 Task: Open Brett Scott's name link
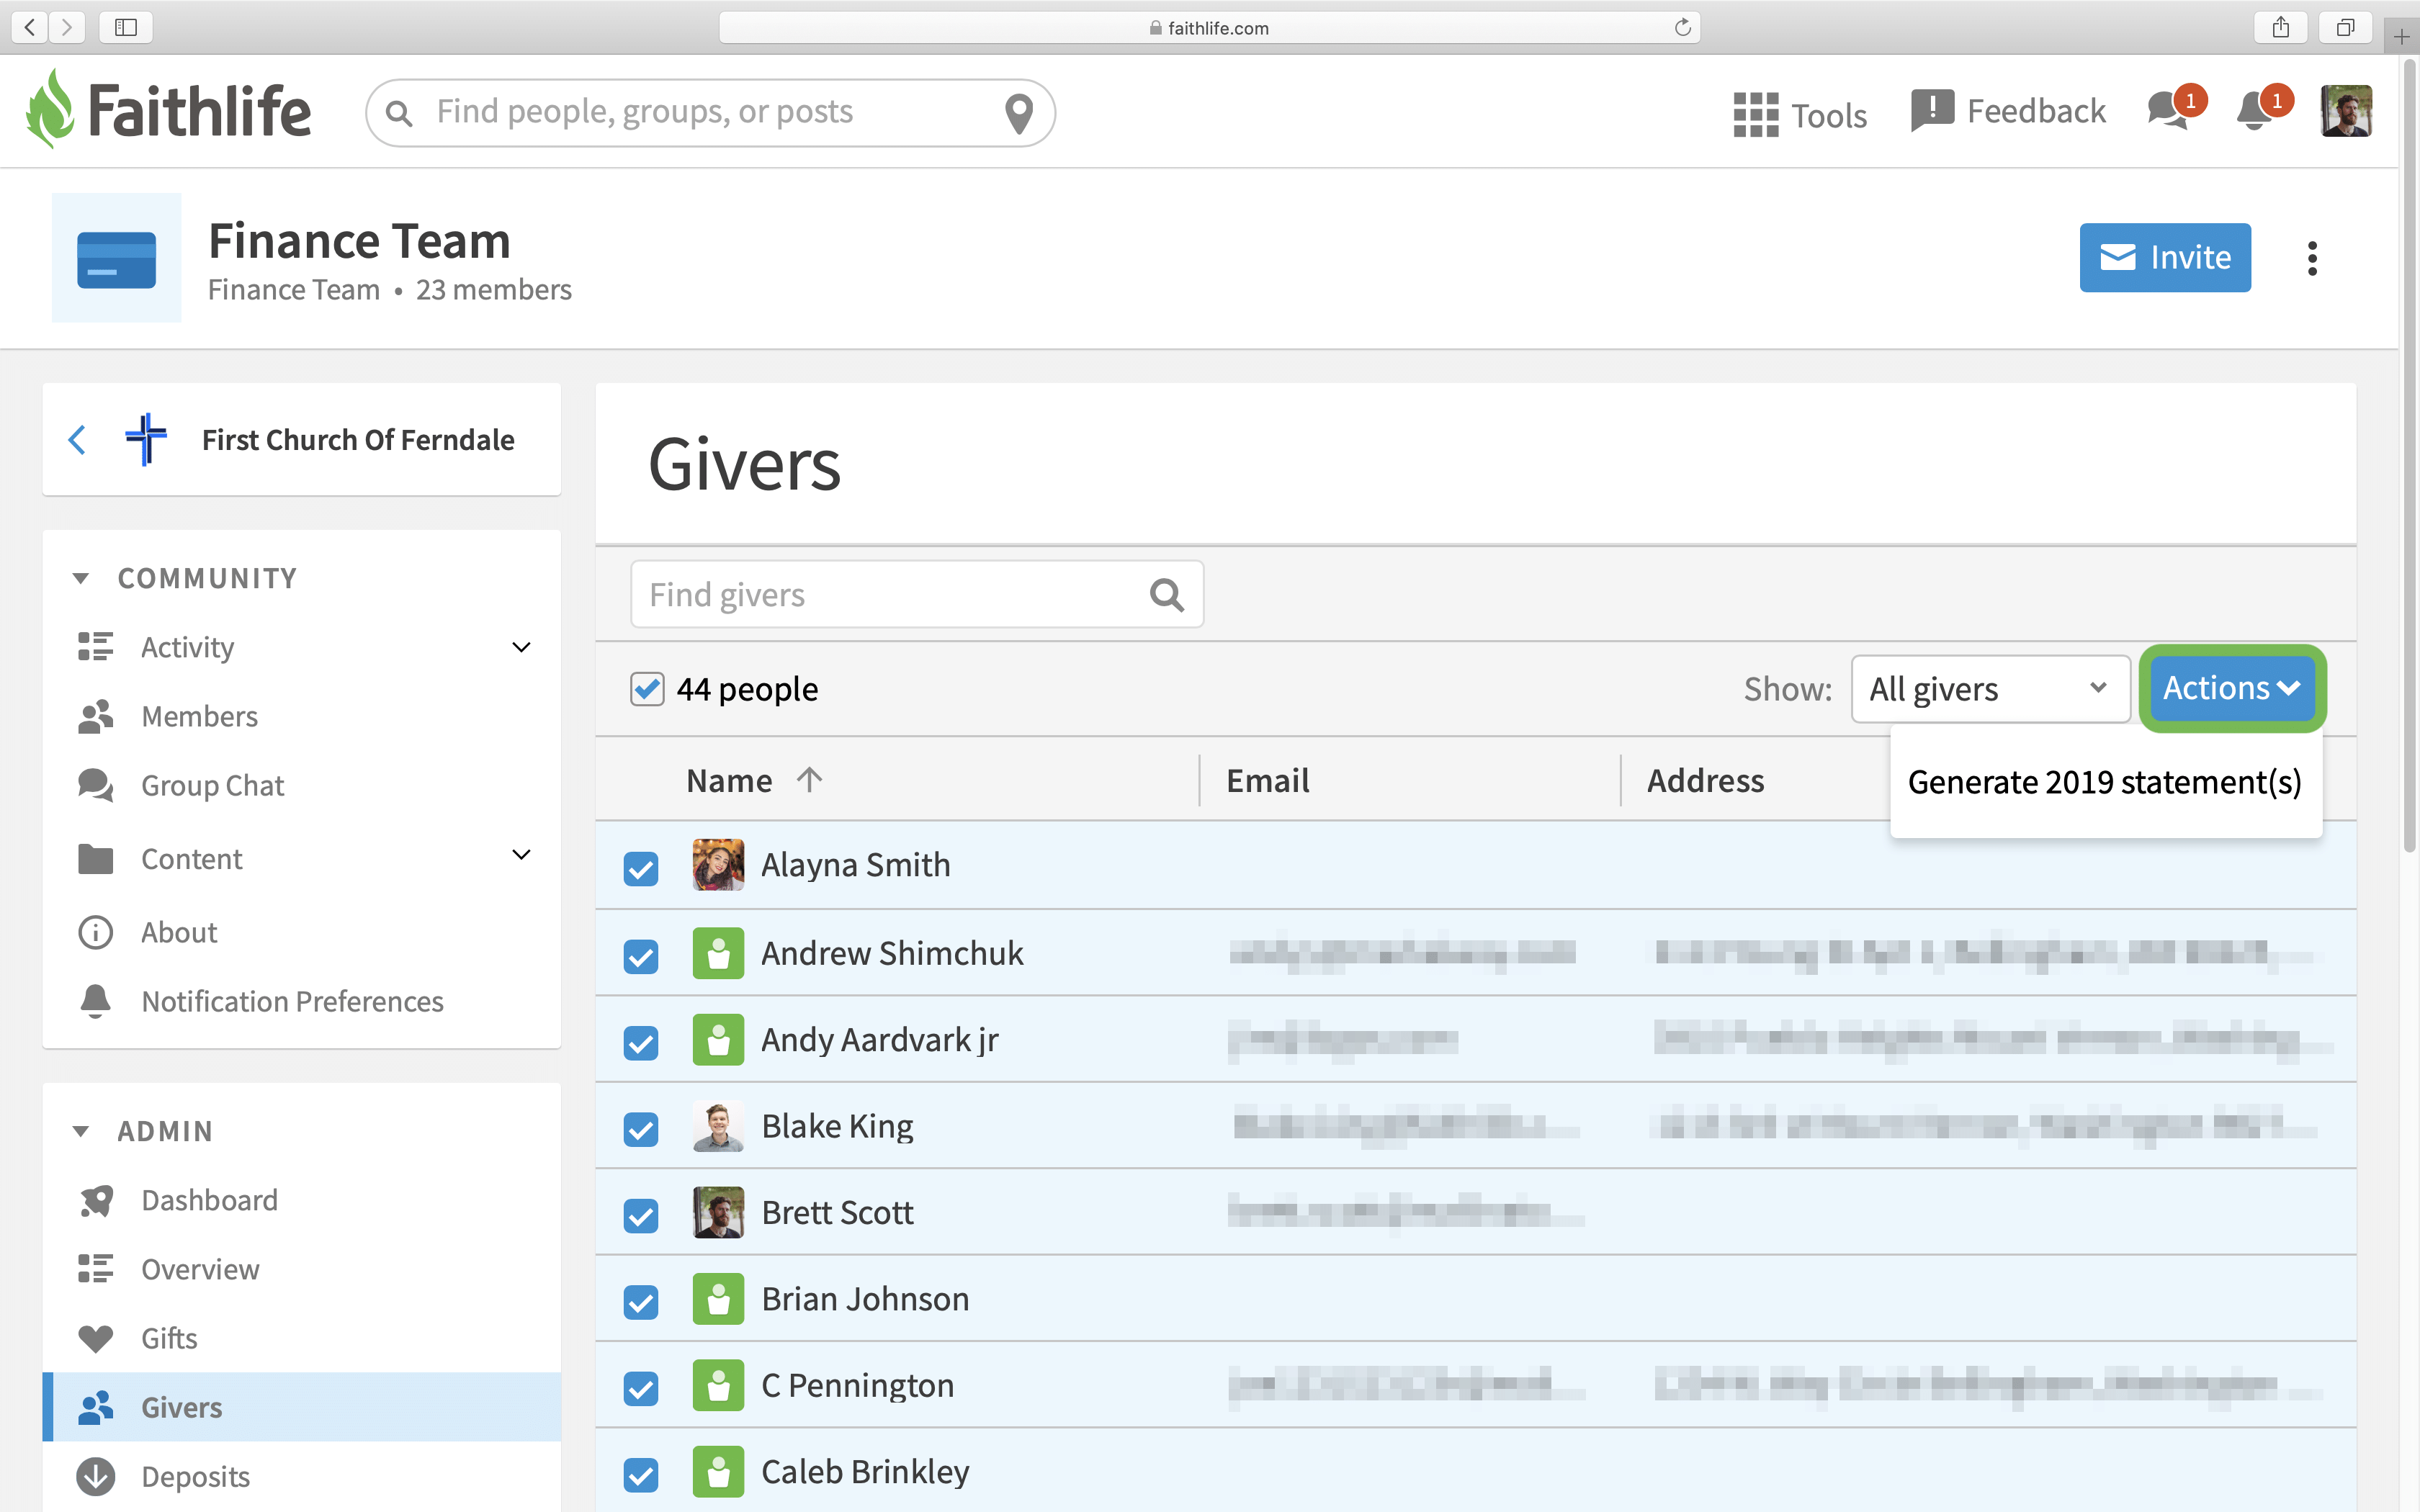point(838,1213)
